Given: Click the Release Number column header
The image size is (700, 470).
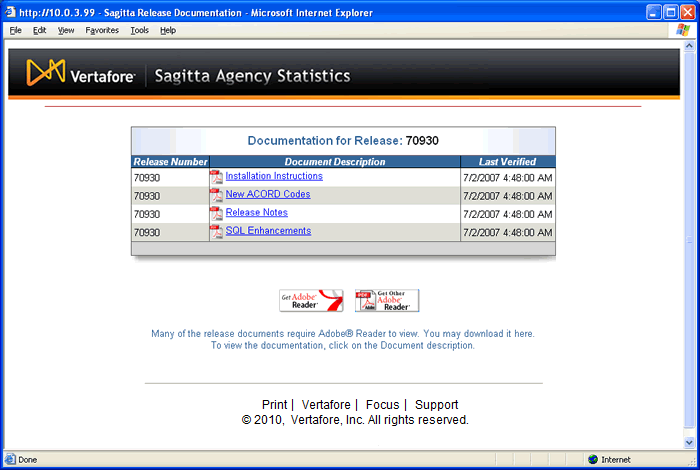Looking at the screenshot, I should [171, 162].
